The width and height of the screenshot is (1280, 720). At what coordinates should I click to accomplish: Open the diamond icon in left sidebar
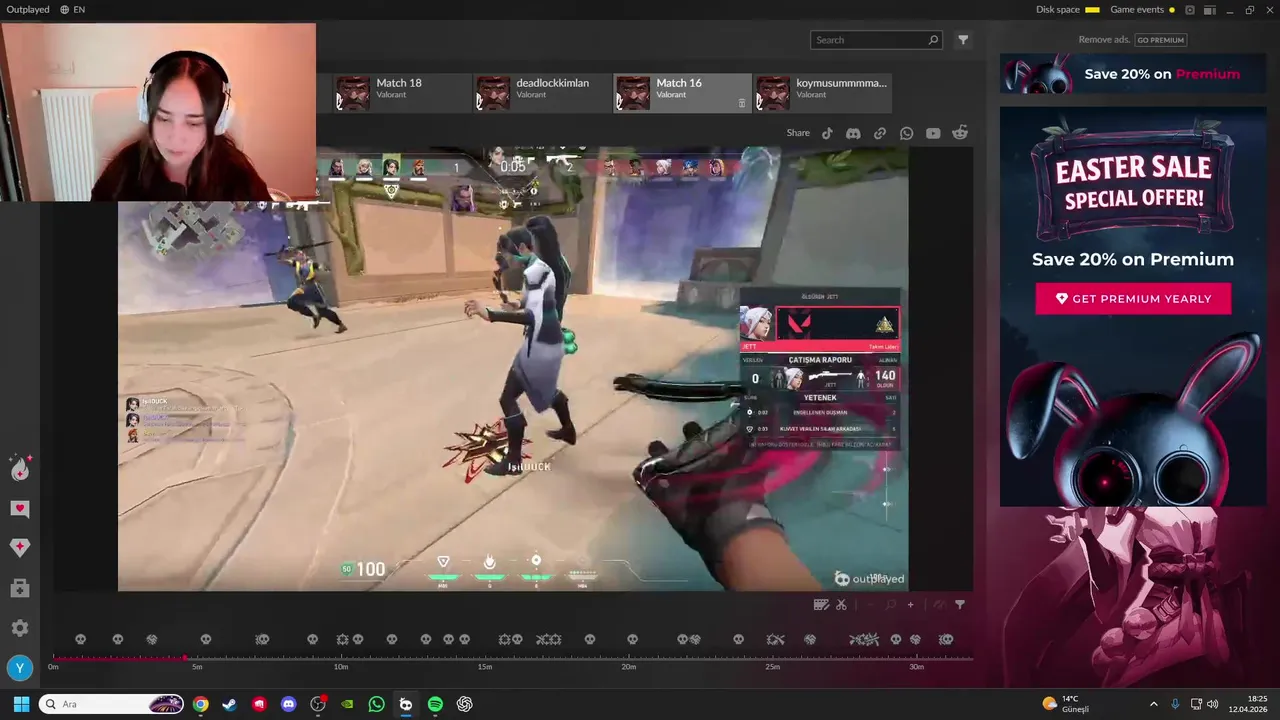tap(20, 547)
